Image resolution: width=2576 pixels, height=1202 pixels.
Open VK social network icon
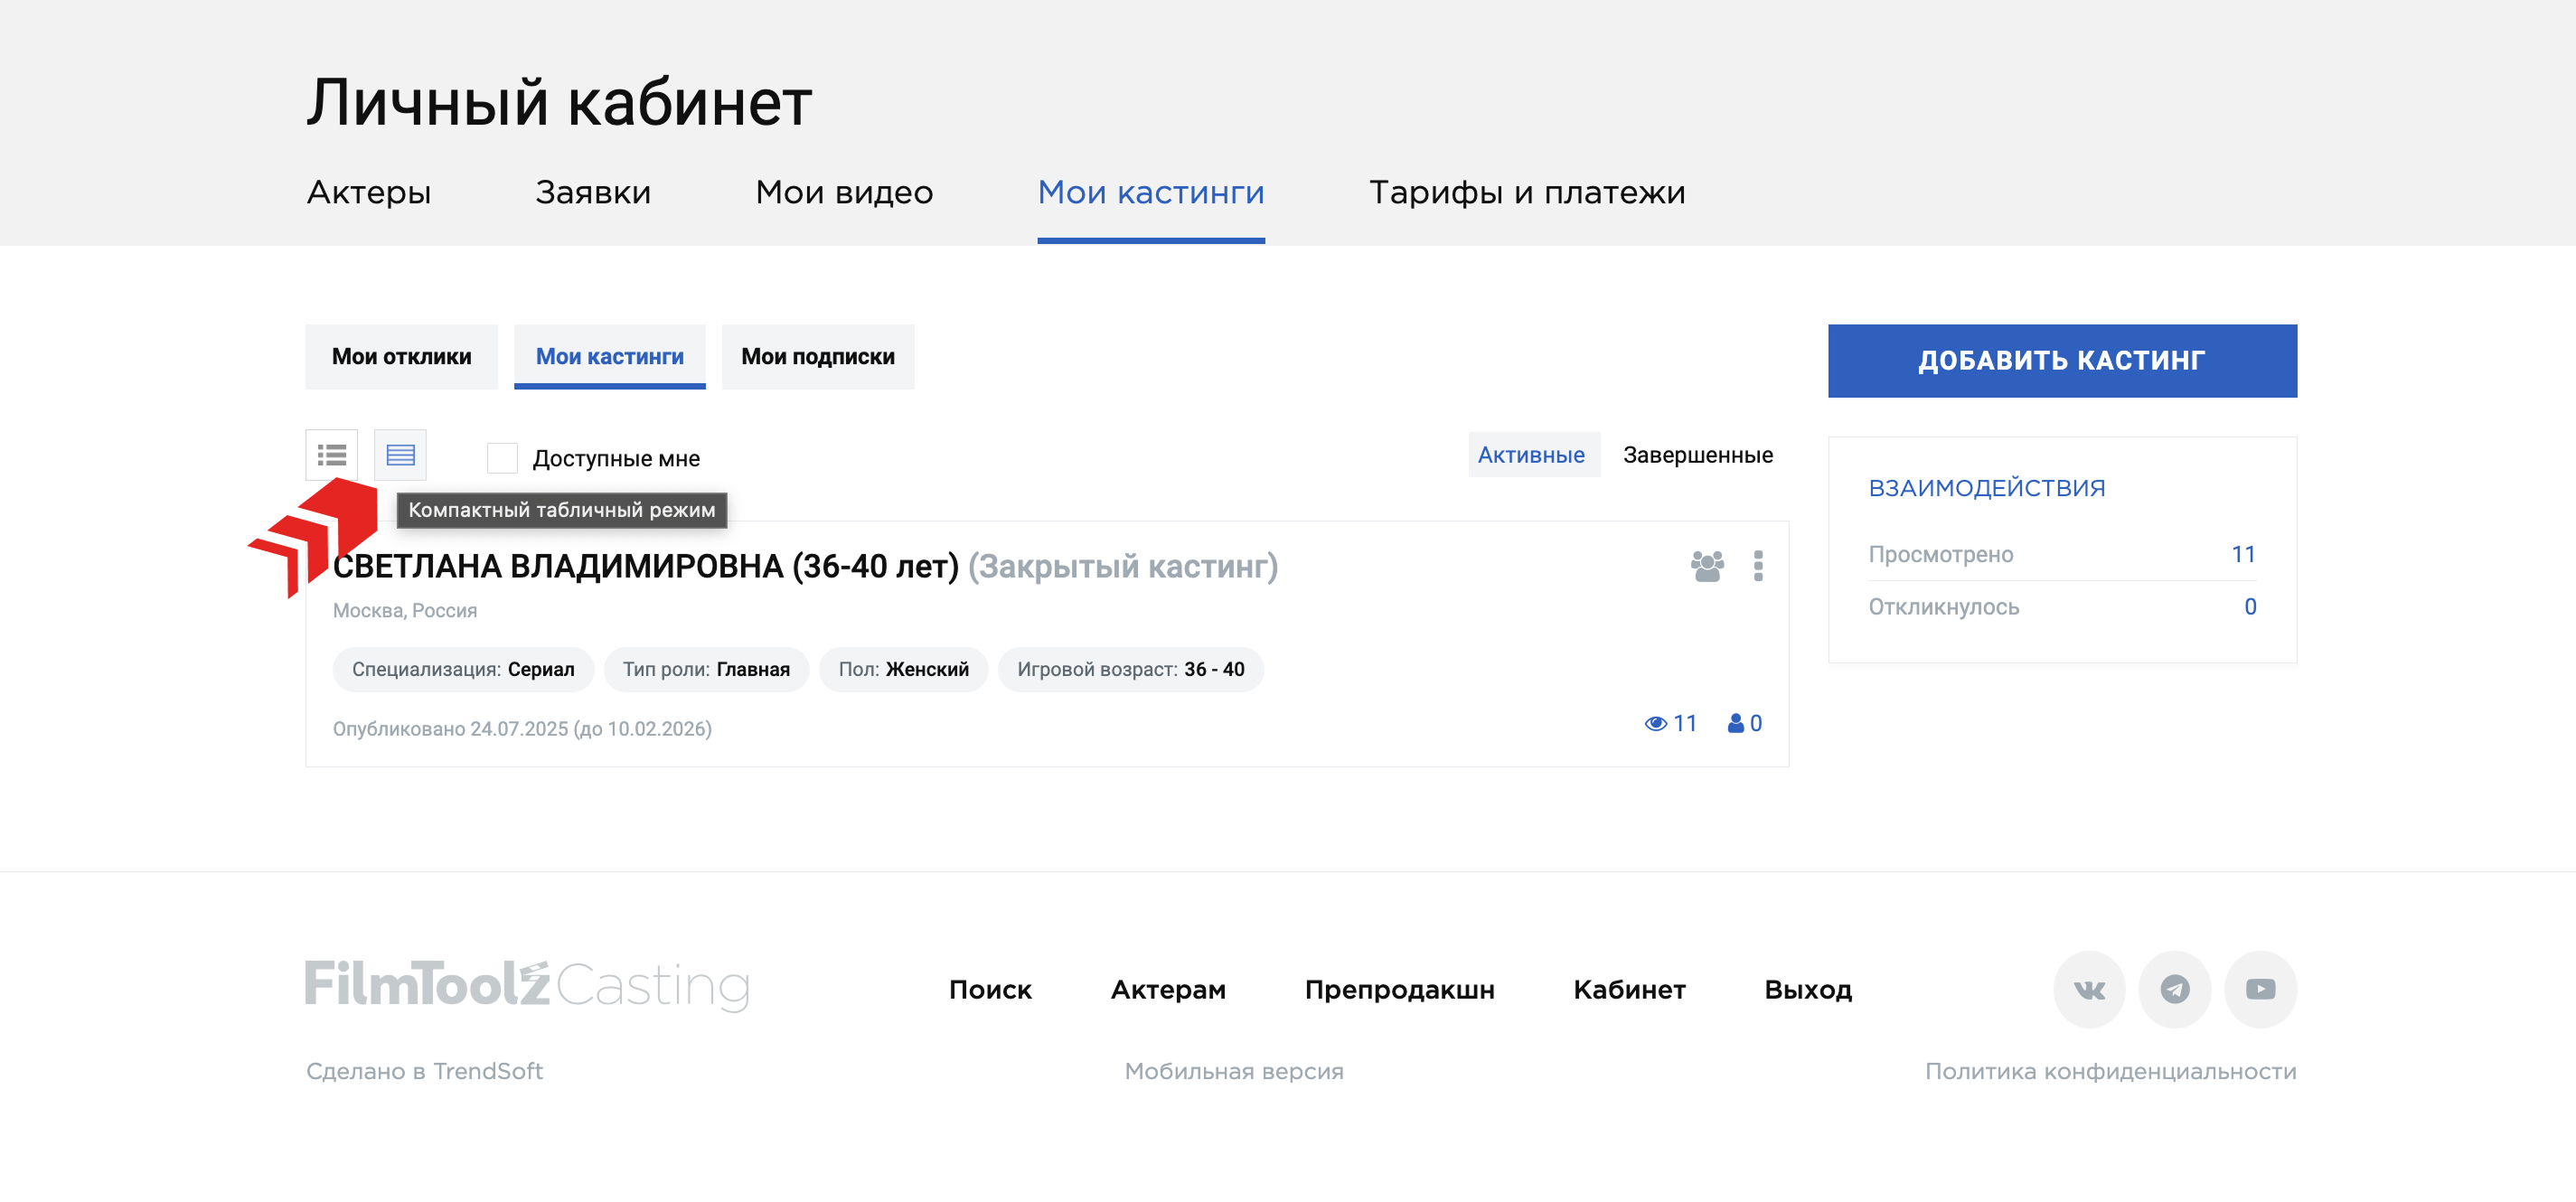coord(2088,989)
